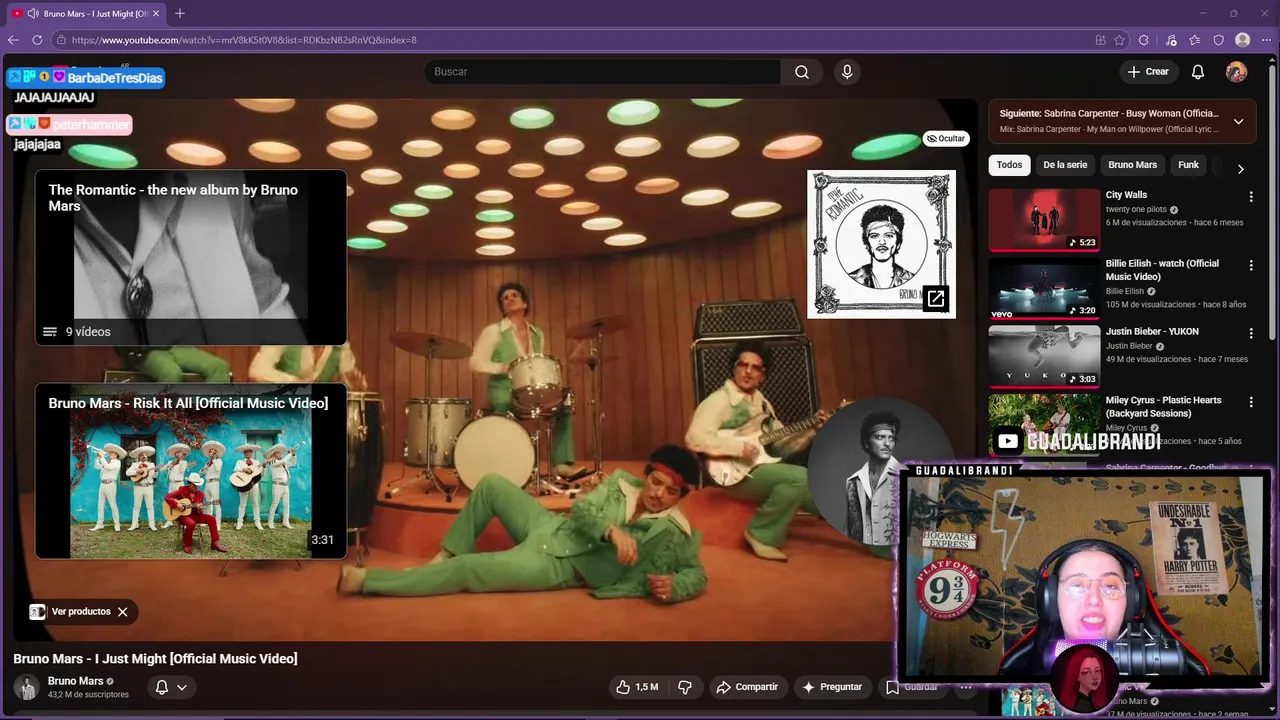Open the browser profile icon
The image size is (1280, 720).
(1242, 40)
